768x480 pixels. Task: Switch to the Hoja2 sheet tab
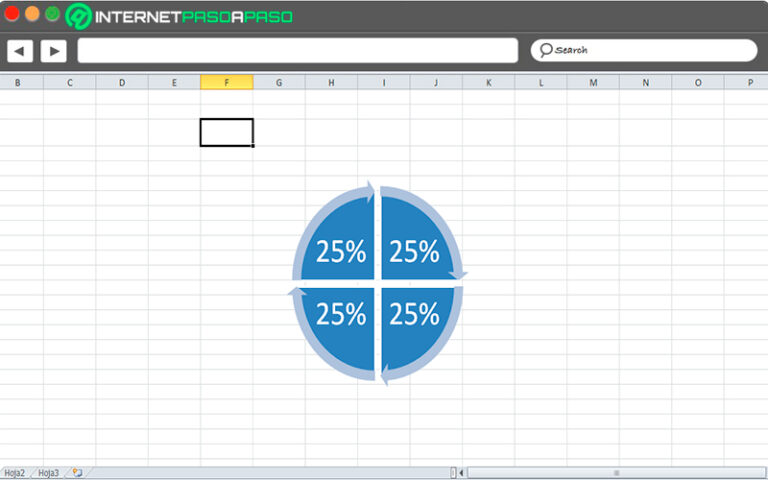pos(14,473)
